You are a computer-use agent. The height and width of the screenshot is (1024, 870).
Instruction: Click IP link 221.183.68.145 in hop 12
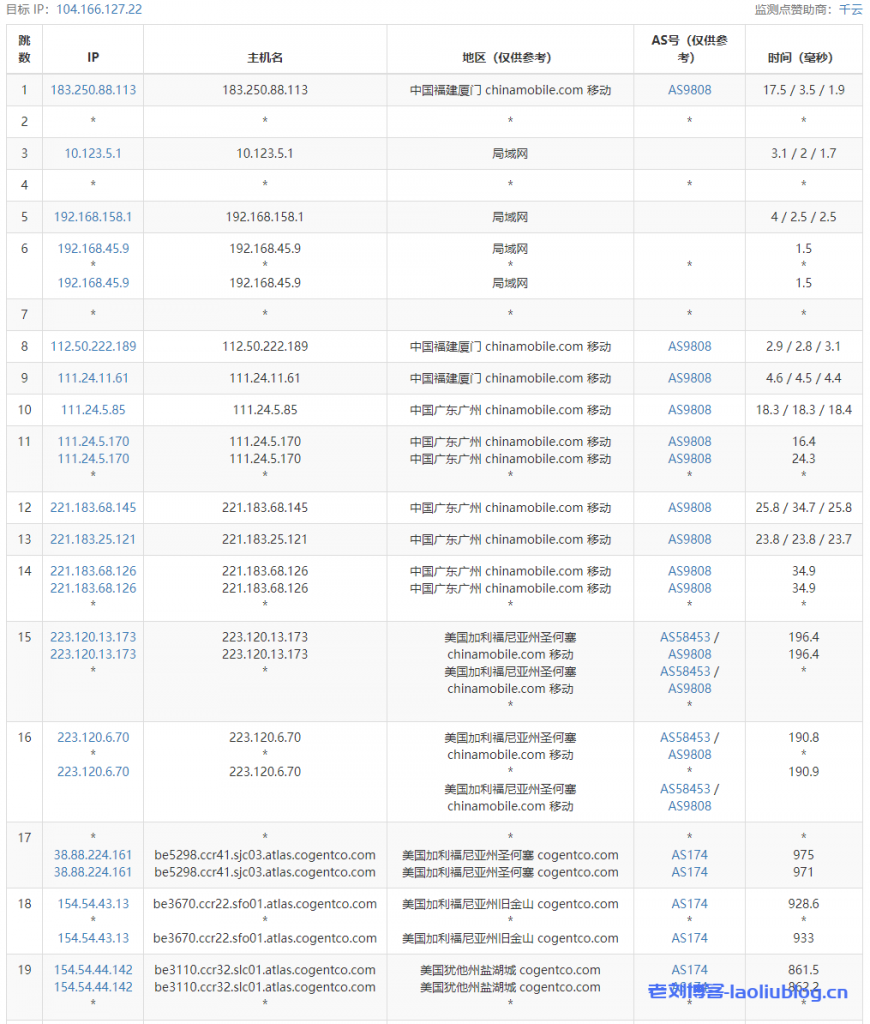pyautogui.click(x=93, y=507)
